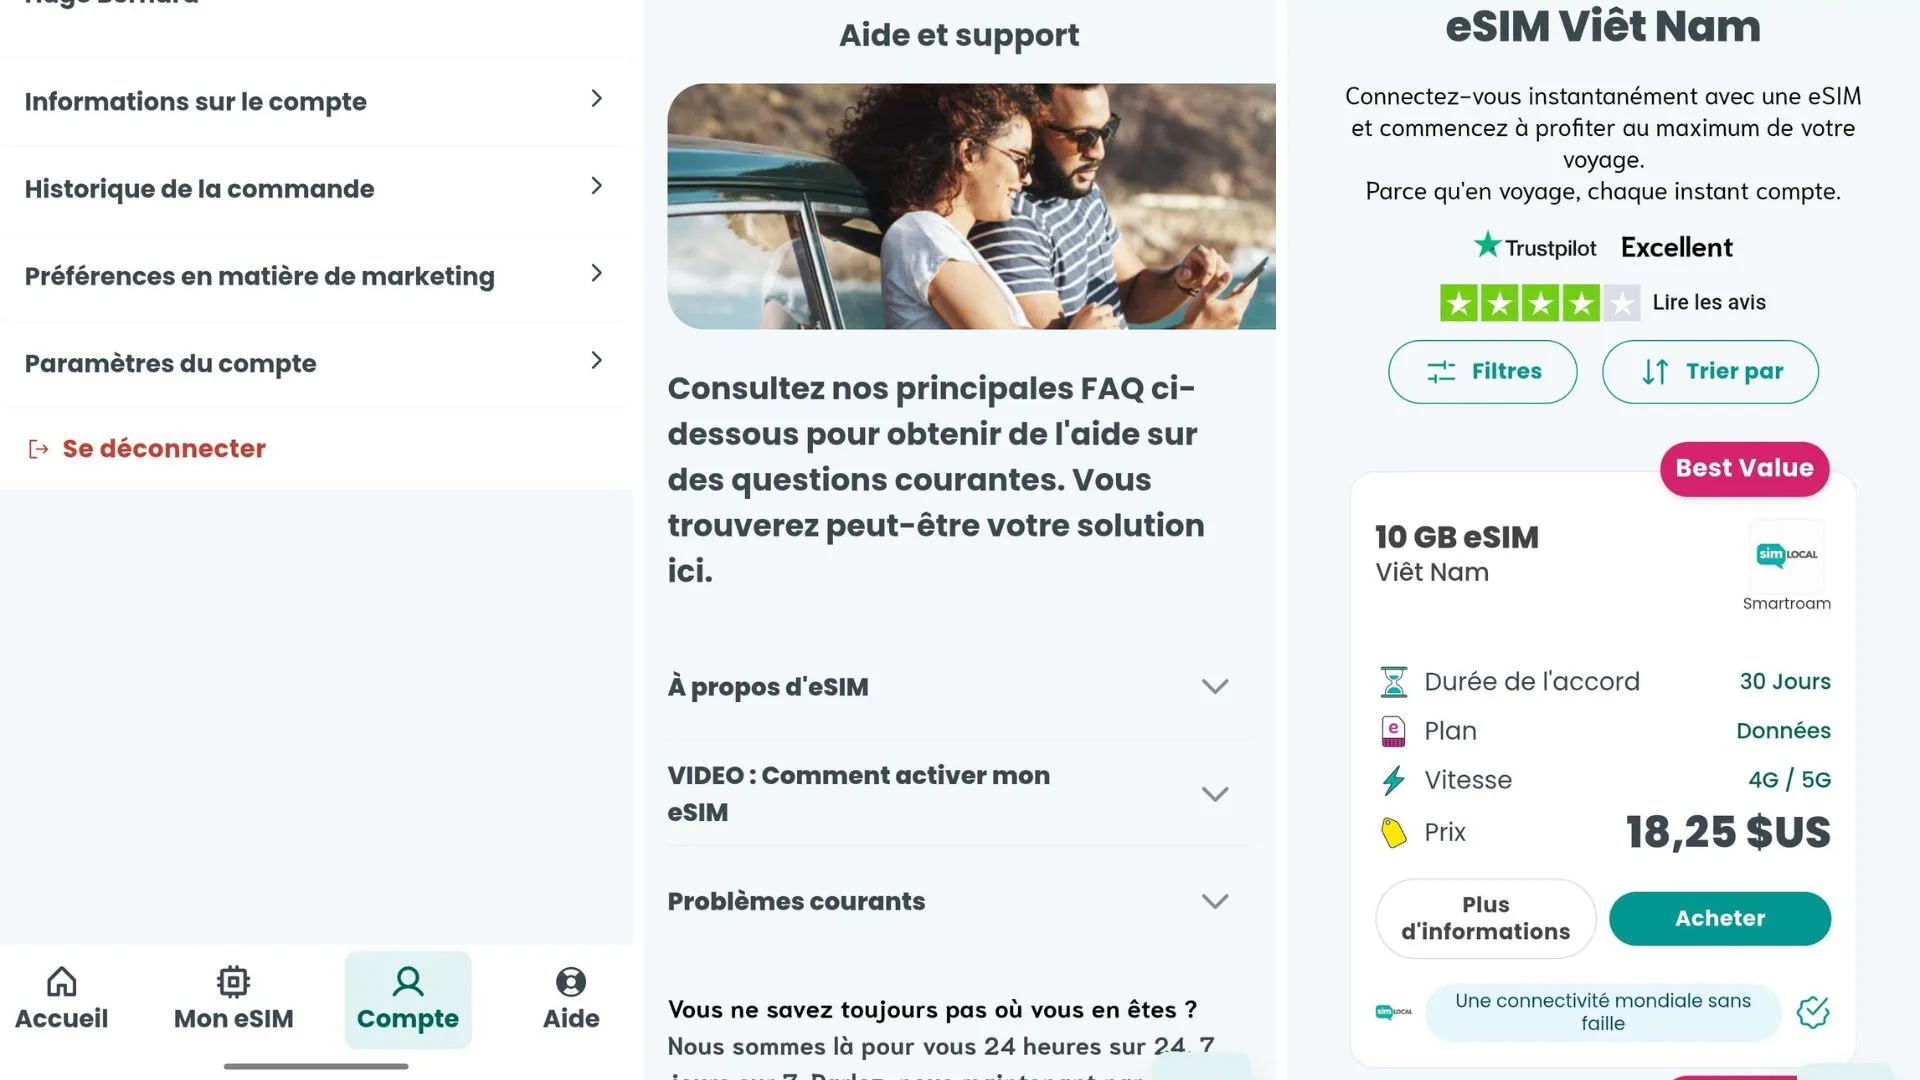1920x1080 pixels.
Task: Expand VIDEO: Comment activer mon eSIM
Action: point(1214,794)
